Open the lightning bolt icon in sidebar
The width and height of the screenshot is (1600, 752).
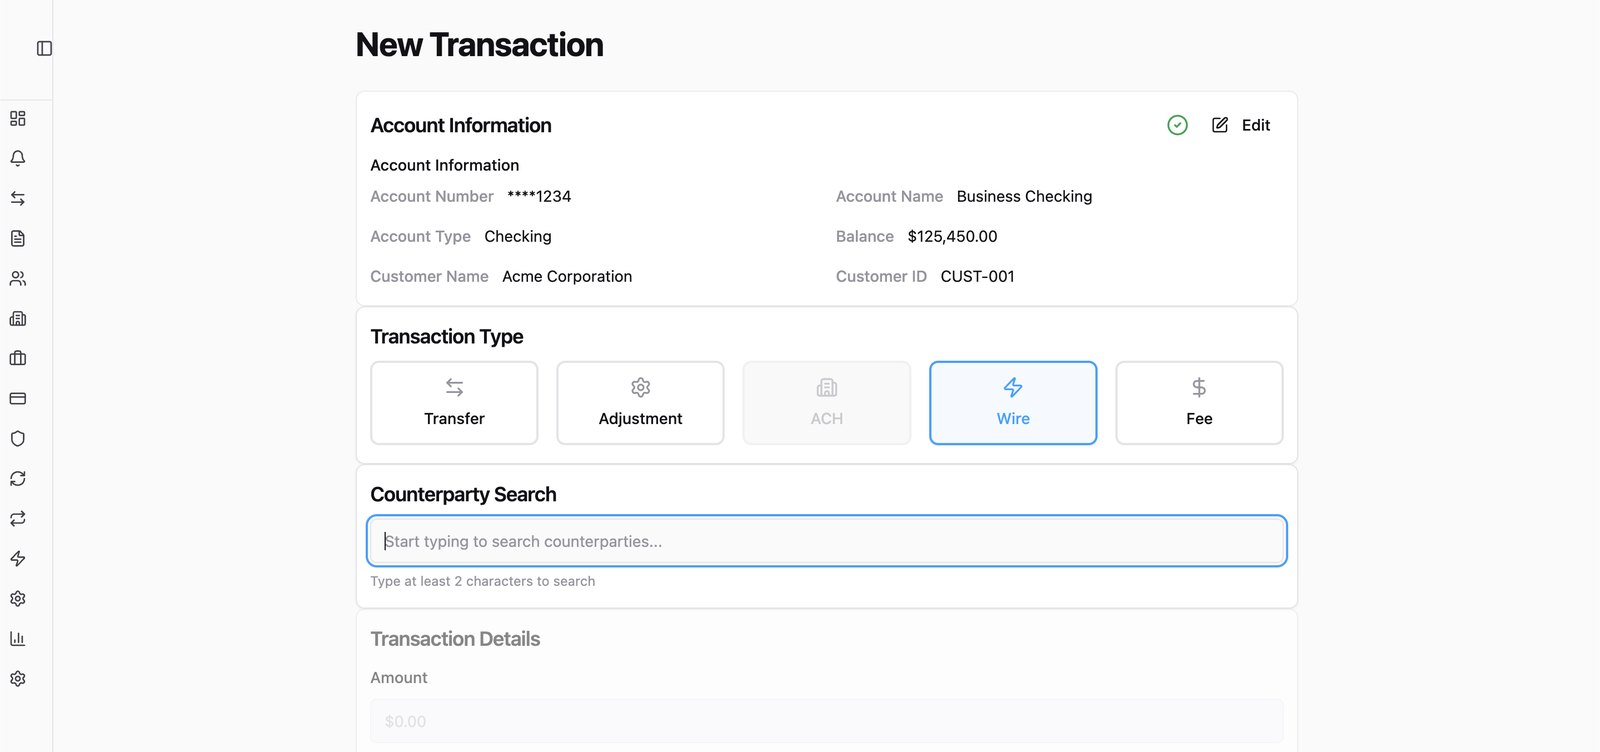(18, 558)
